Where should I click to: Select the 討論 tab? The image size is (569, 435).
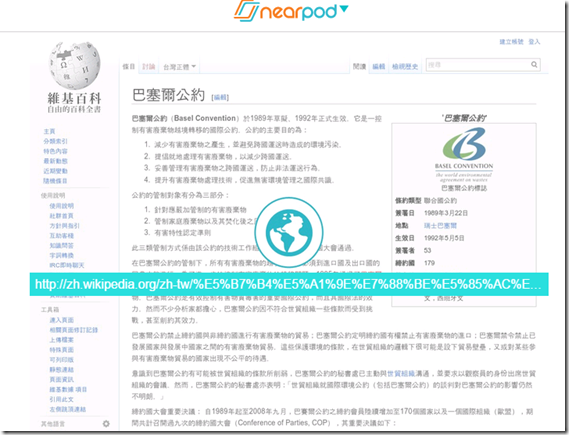coord(148,66)
